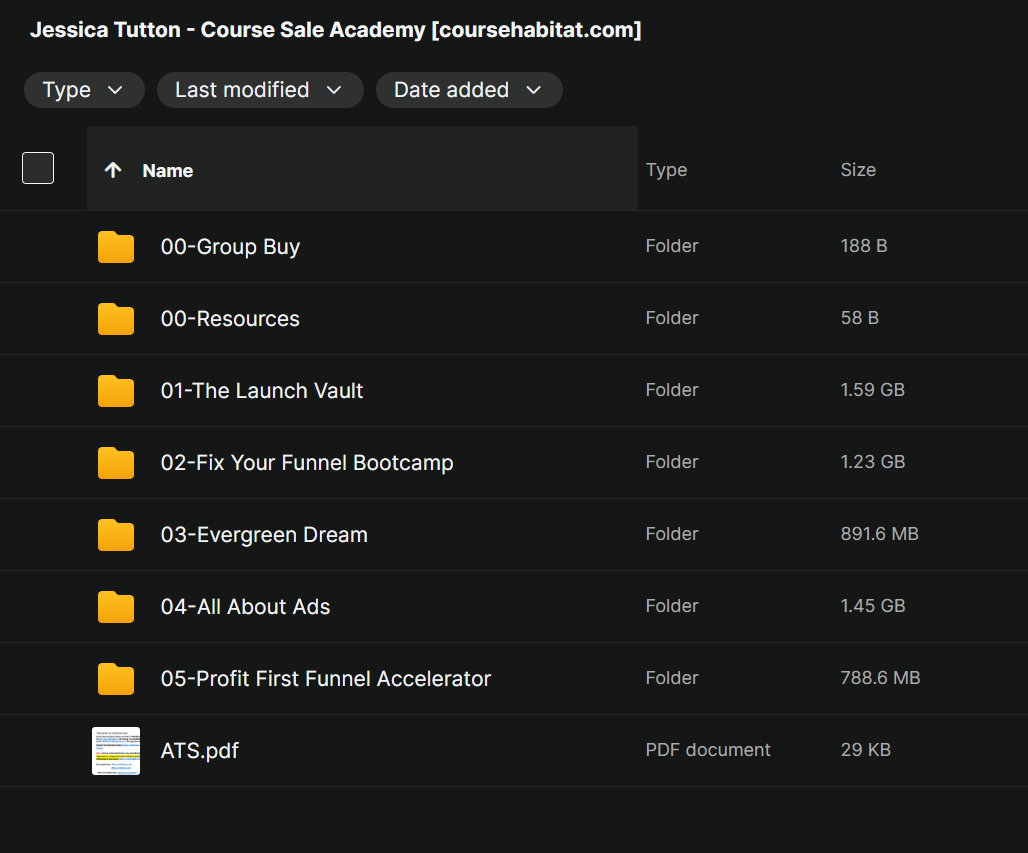Select the ATS.pdf file name
This screenshot has width=1028, height=853.
200,751
